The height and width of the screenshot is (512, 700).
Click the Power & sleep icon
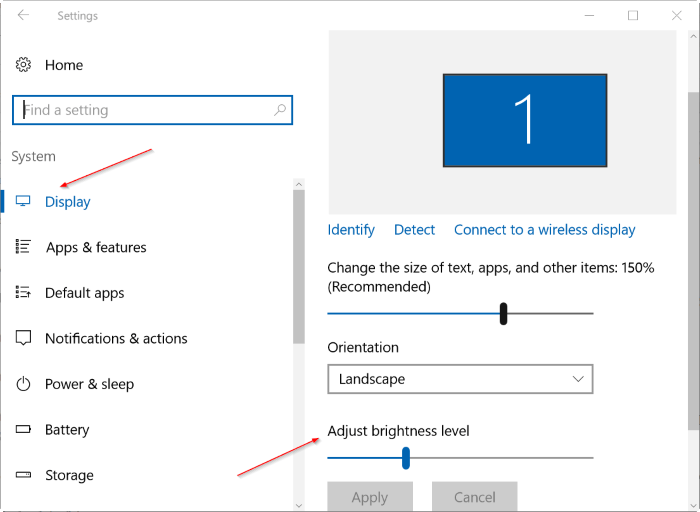coord(24,384)
